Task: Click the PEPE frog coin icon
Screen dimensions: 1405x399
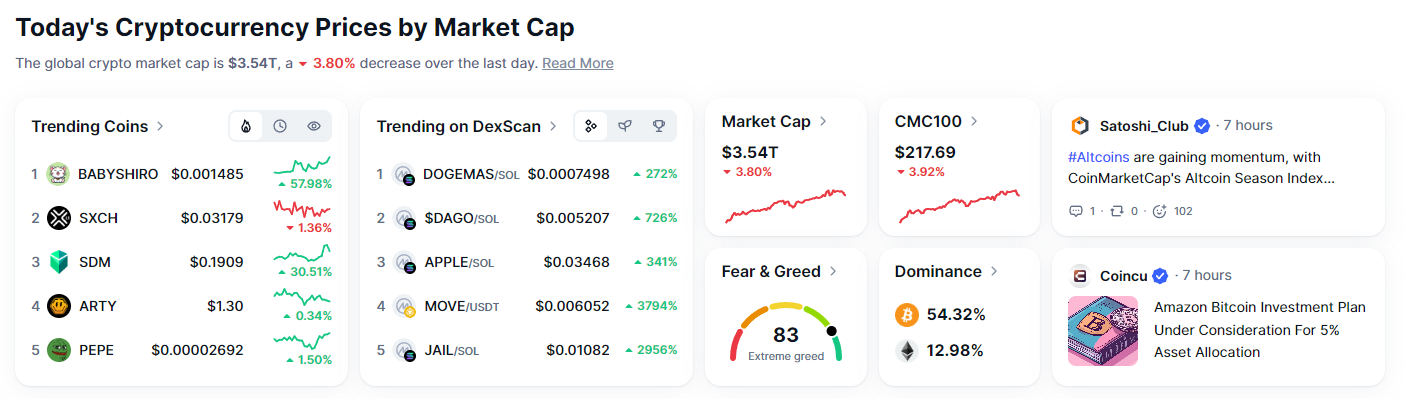Action: click(58, 350)
